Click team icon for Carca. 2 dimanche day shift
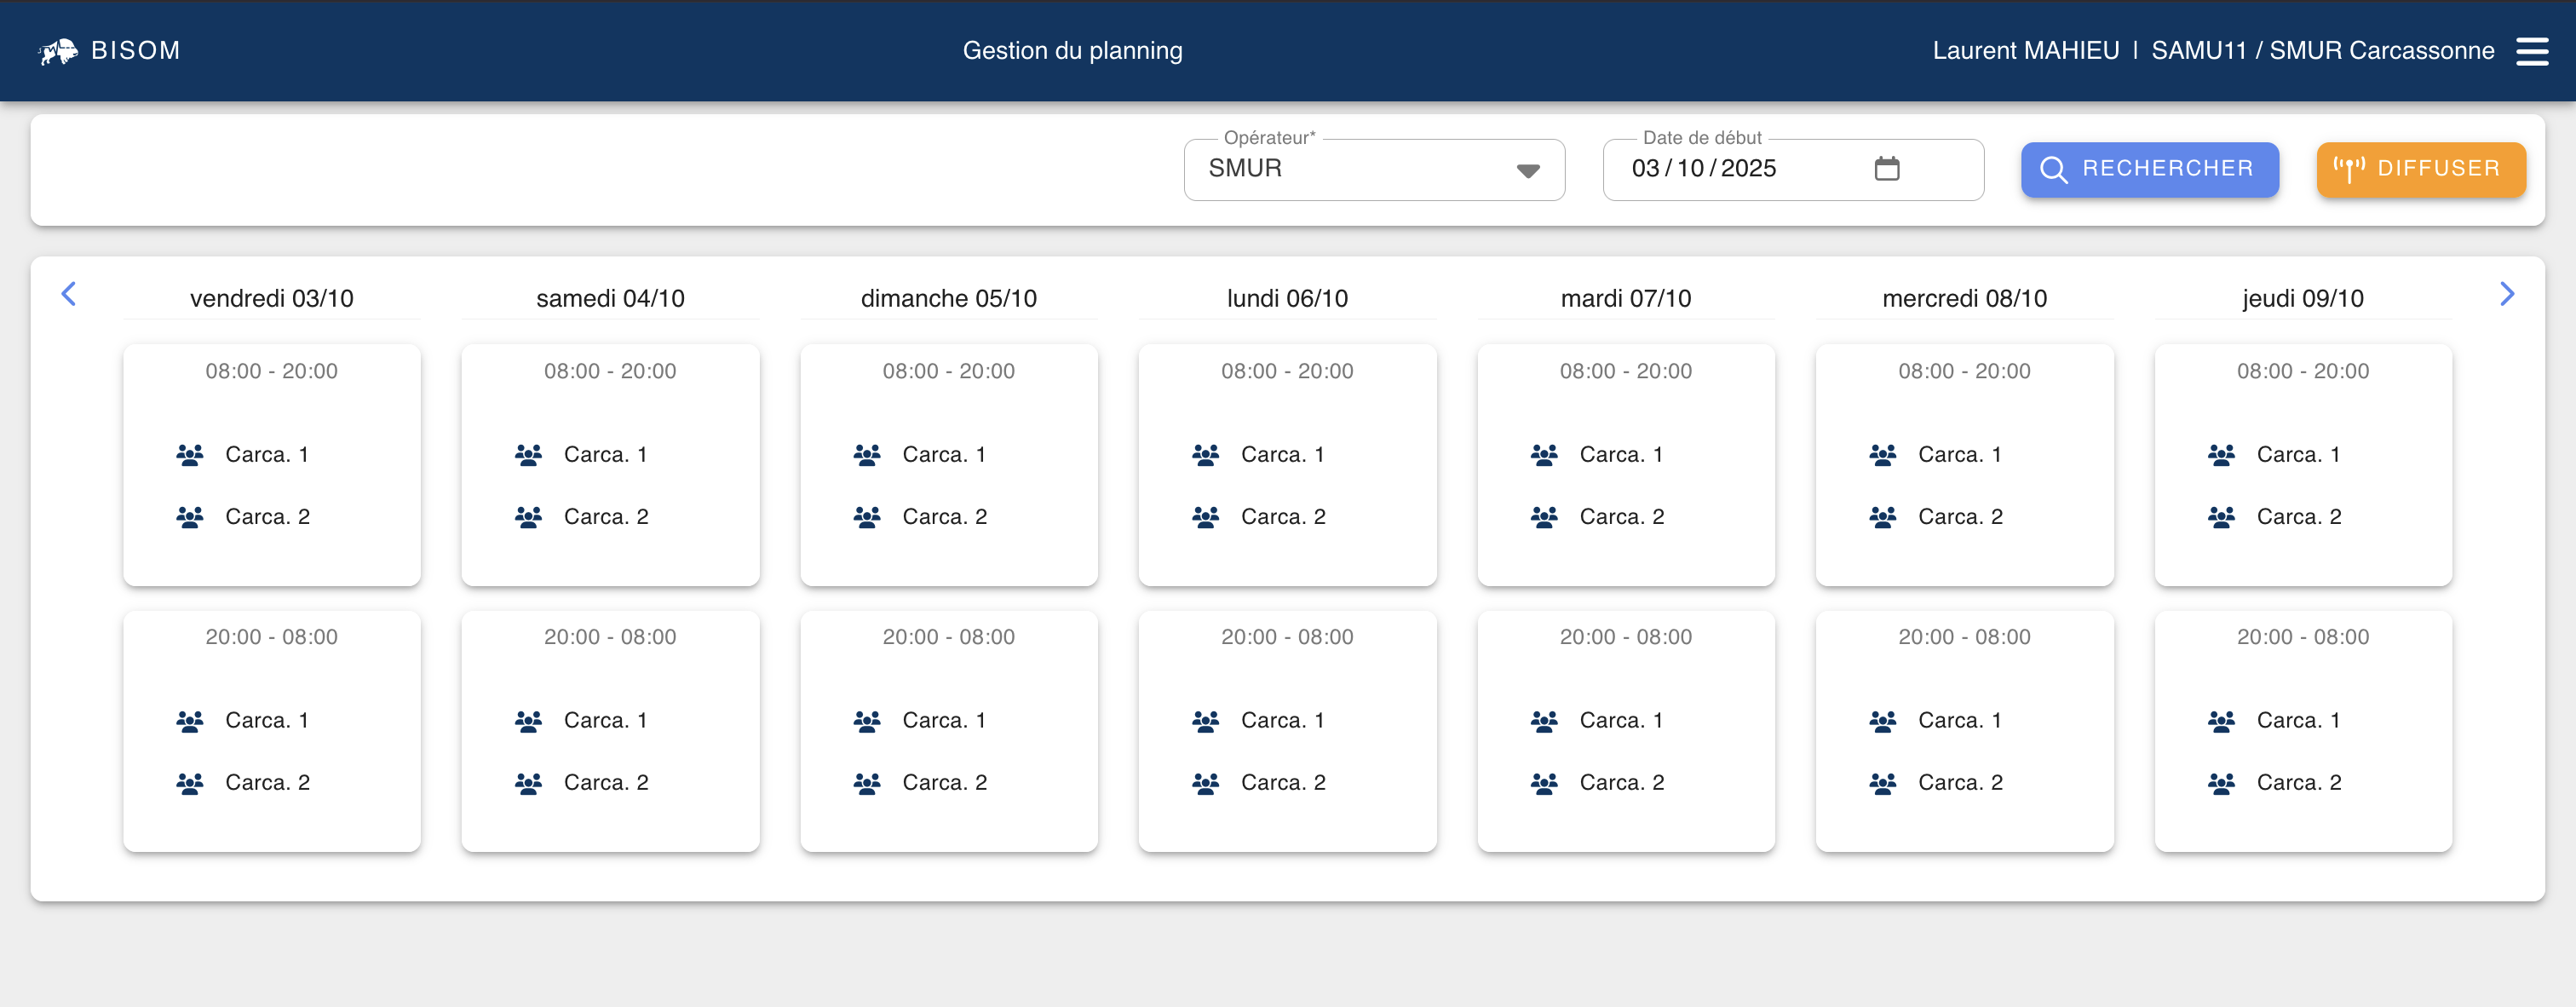Image resolution: width=2576 pixels, height=1007 pixels. [867, 517]
